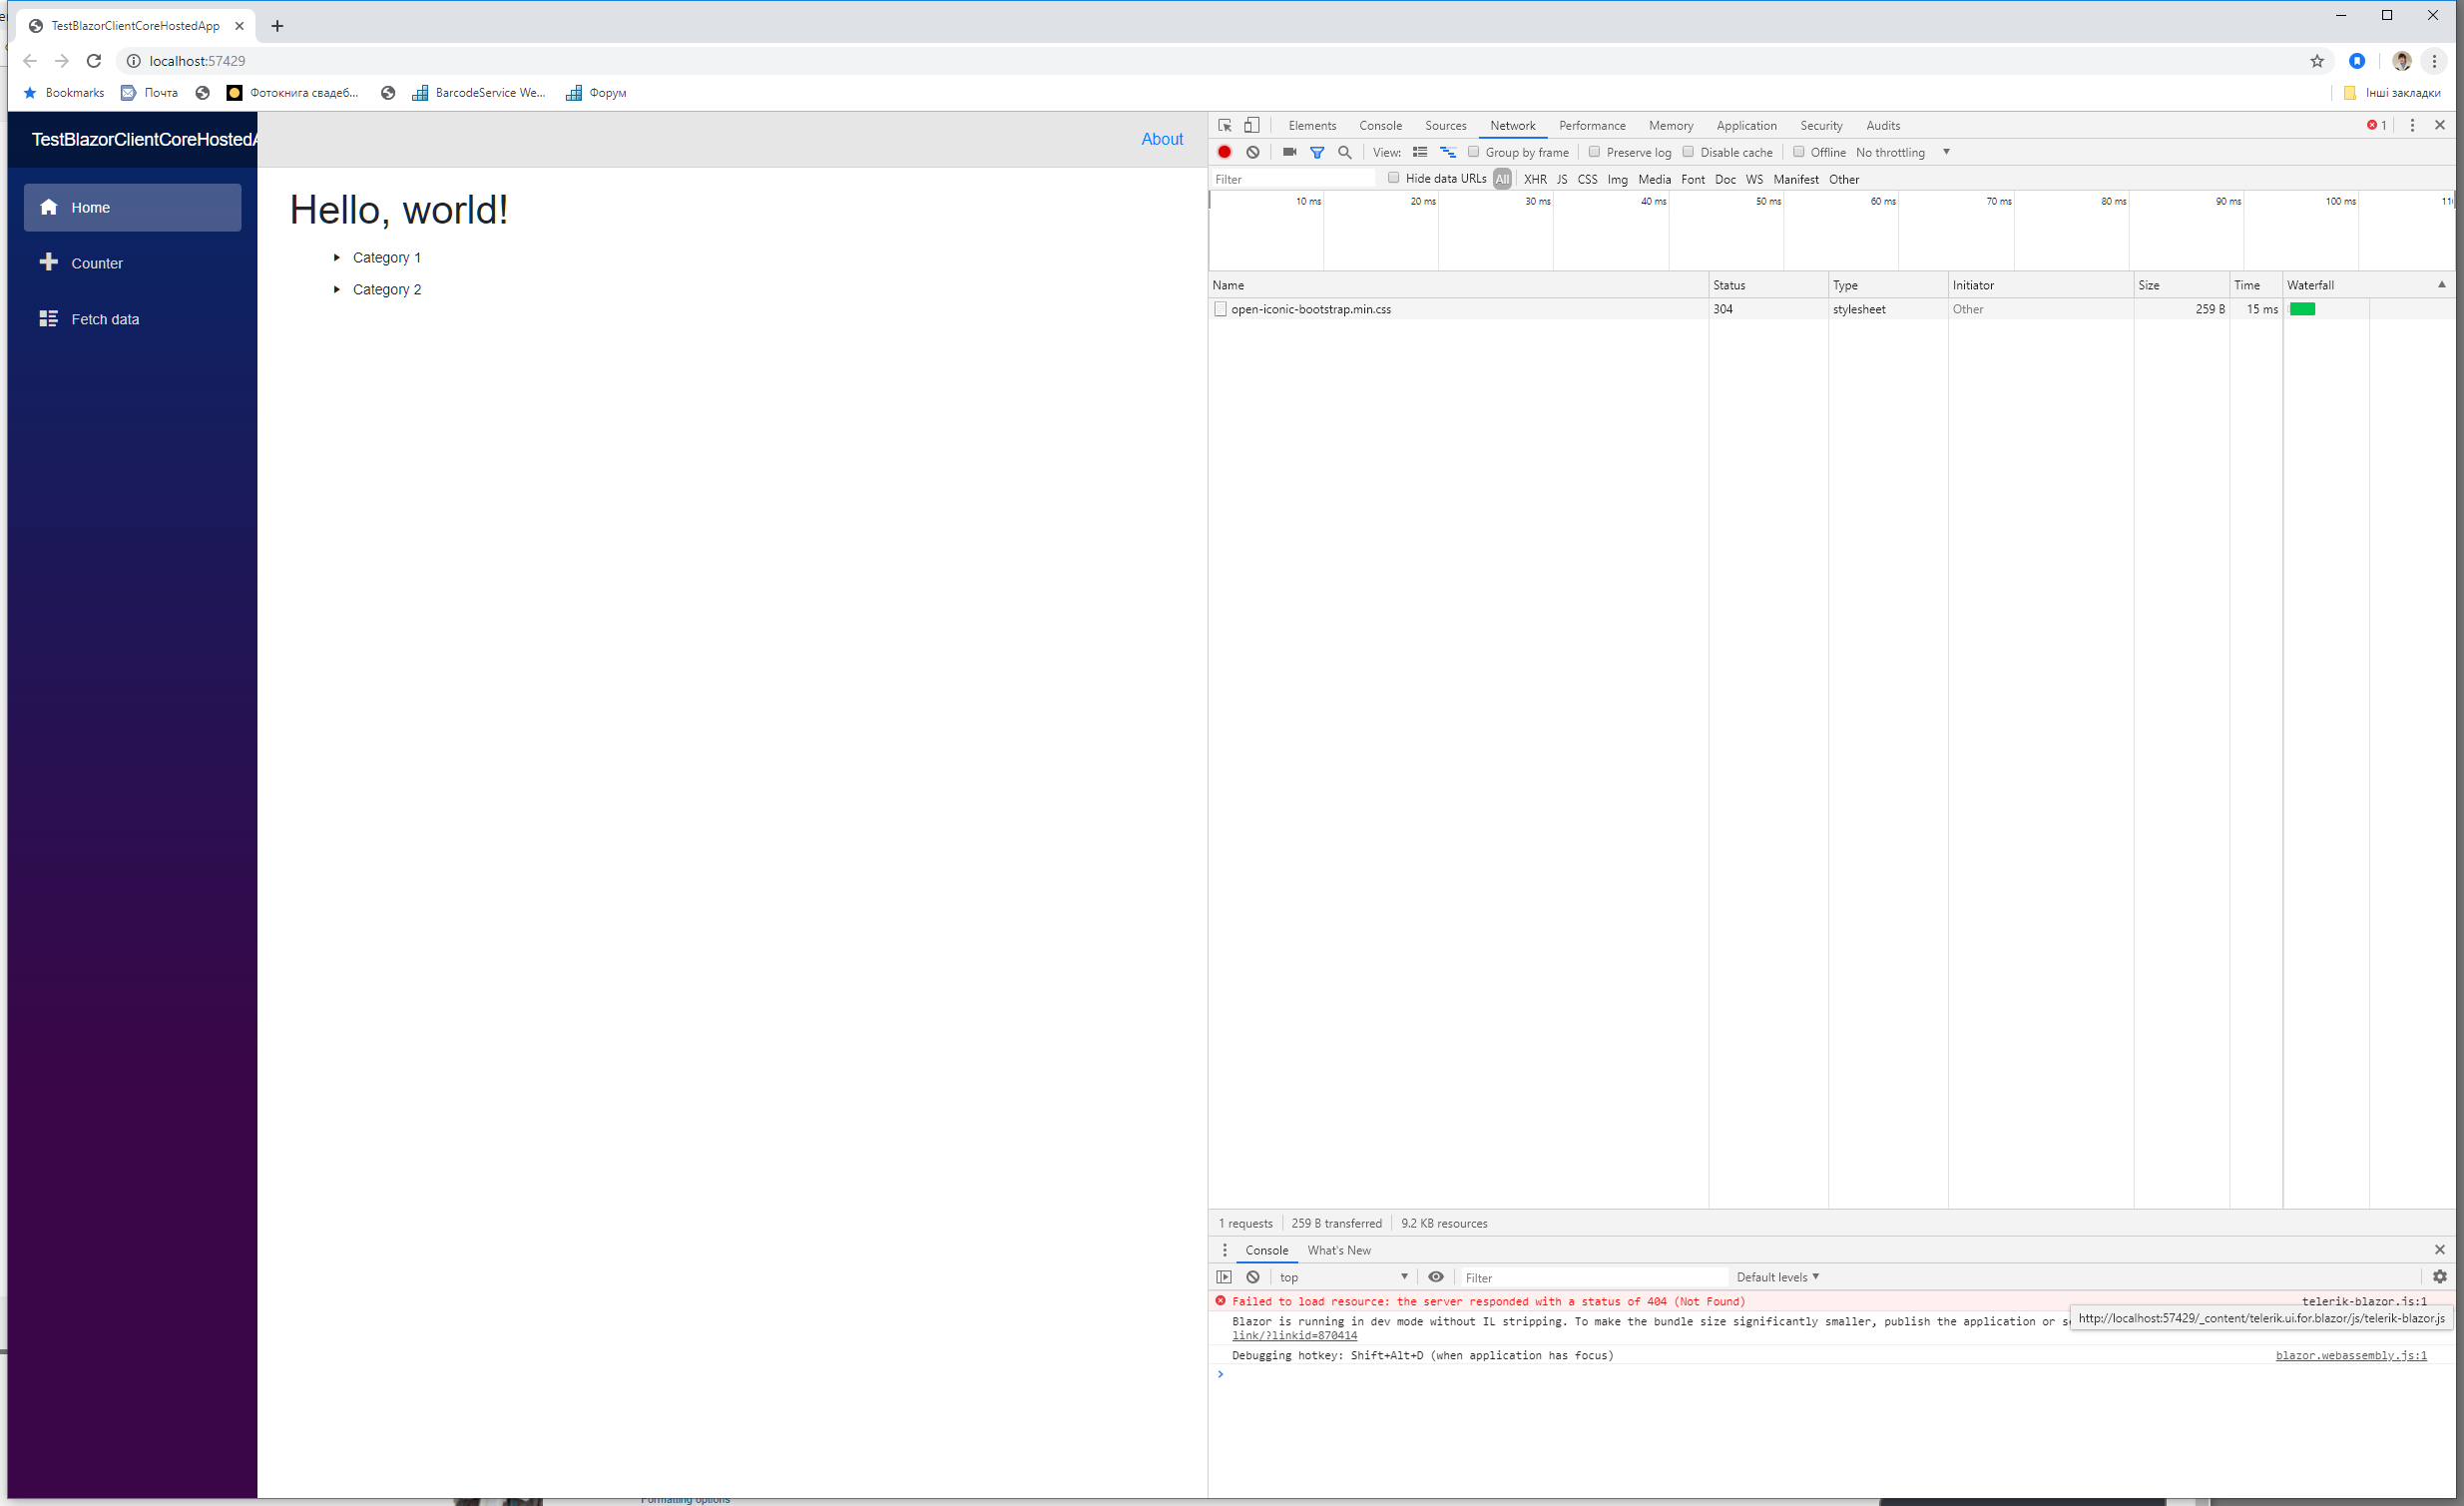
Task: Check the Disable cache option
Action: tap(1689, 152)
